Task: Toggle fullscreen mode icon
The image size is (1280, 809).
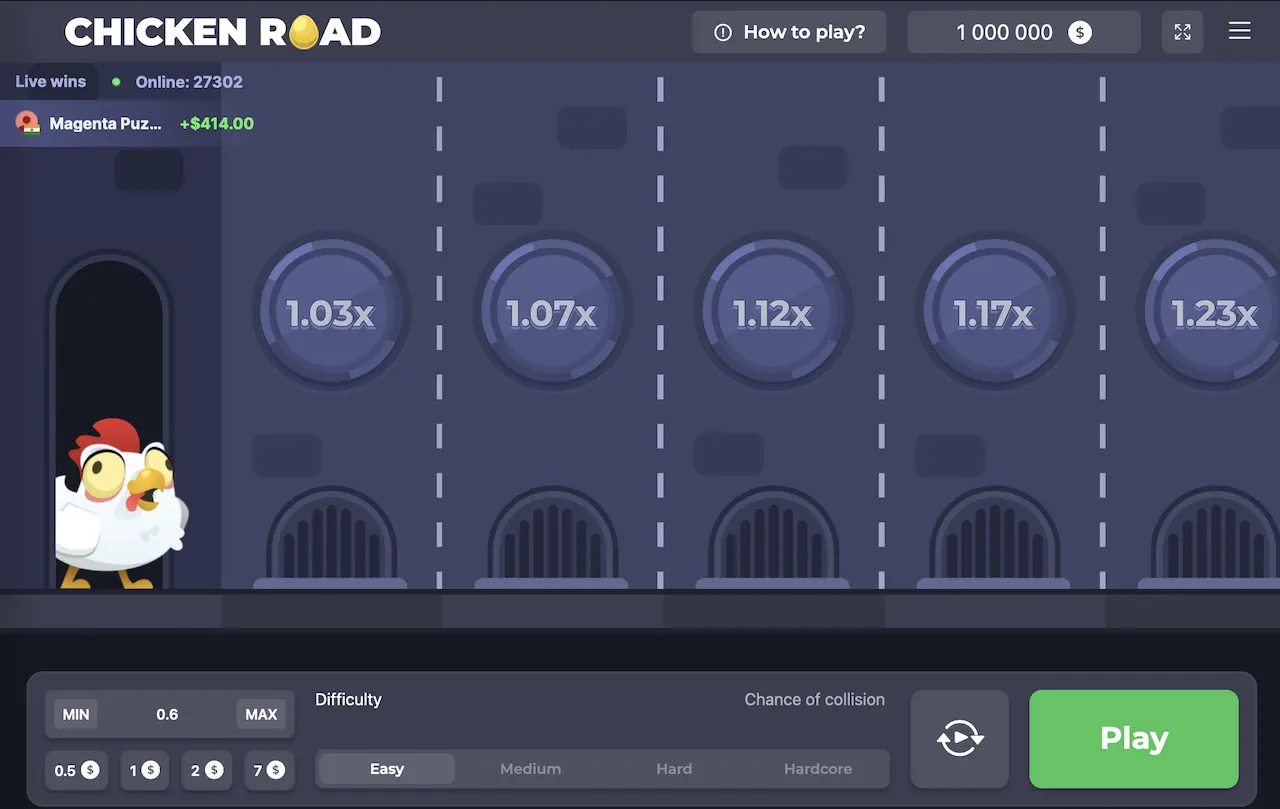Action: (x=1182, y=32)
